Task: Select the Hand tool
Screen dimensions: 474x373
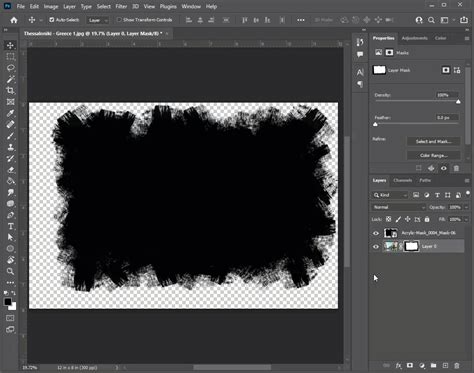Action: (x=10, y=260)
